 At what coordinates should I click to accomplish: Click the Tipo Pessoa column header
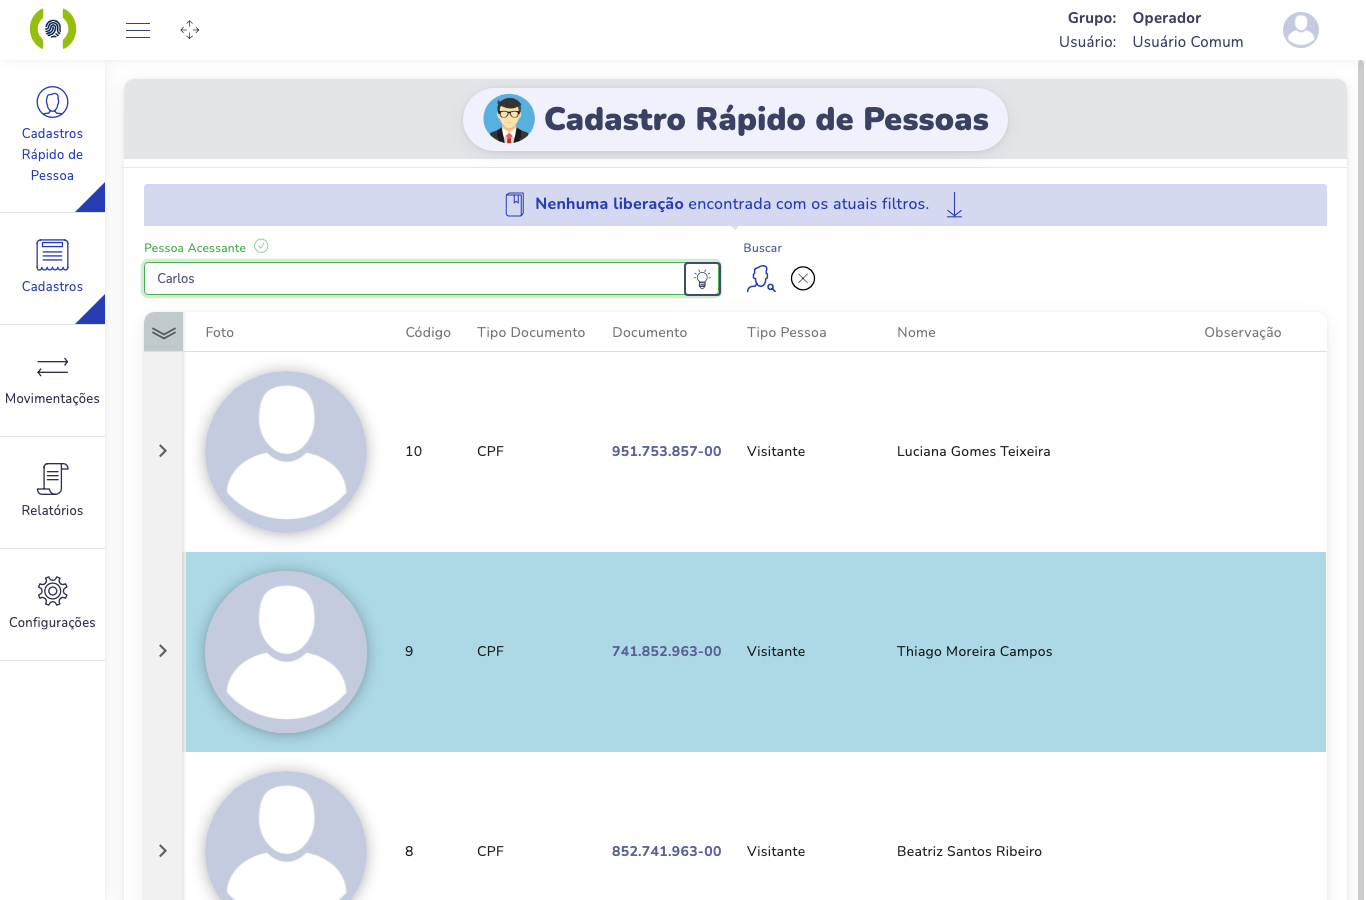(x=787, y=332)
